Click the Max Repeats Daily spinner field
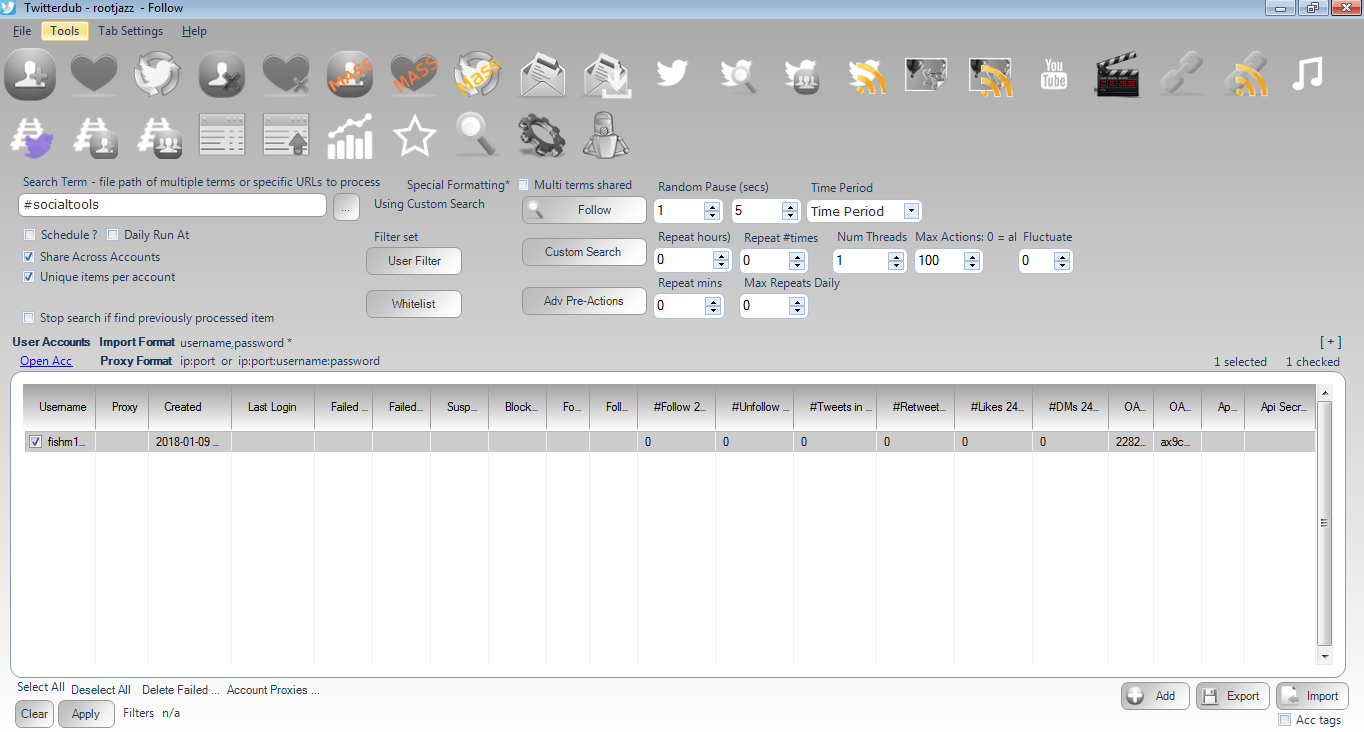This screenshot has width=1364, height=732. pos(773,306)
